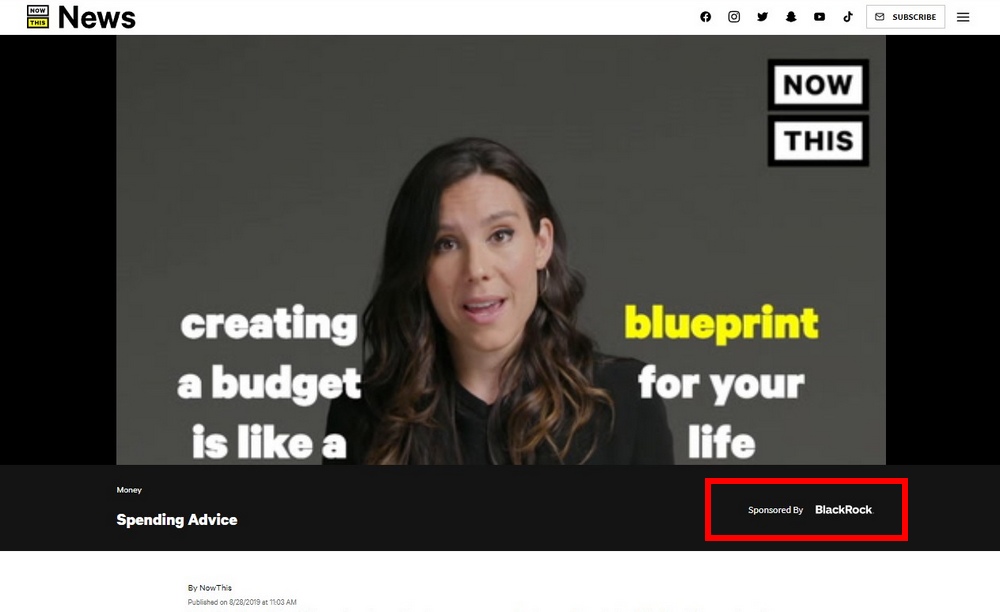Open the NowThis Facebook page icon
This screenshot has width=1000, height=612.
(x=705, y=17)
